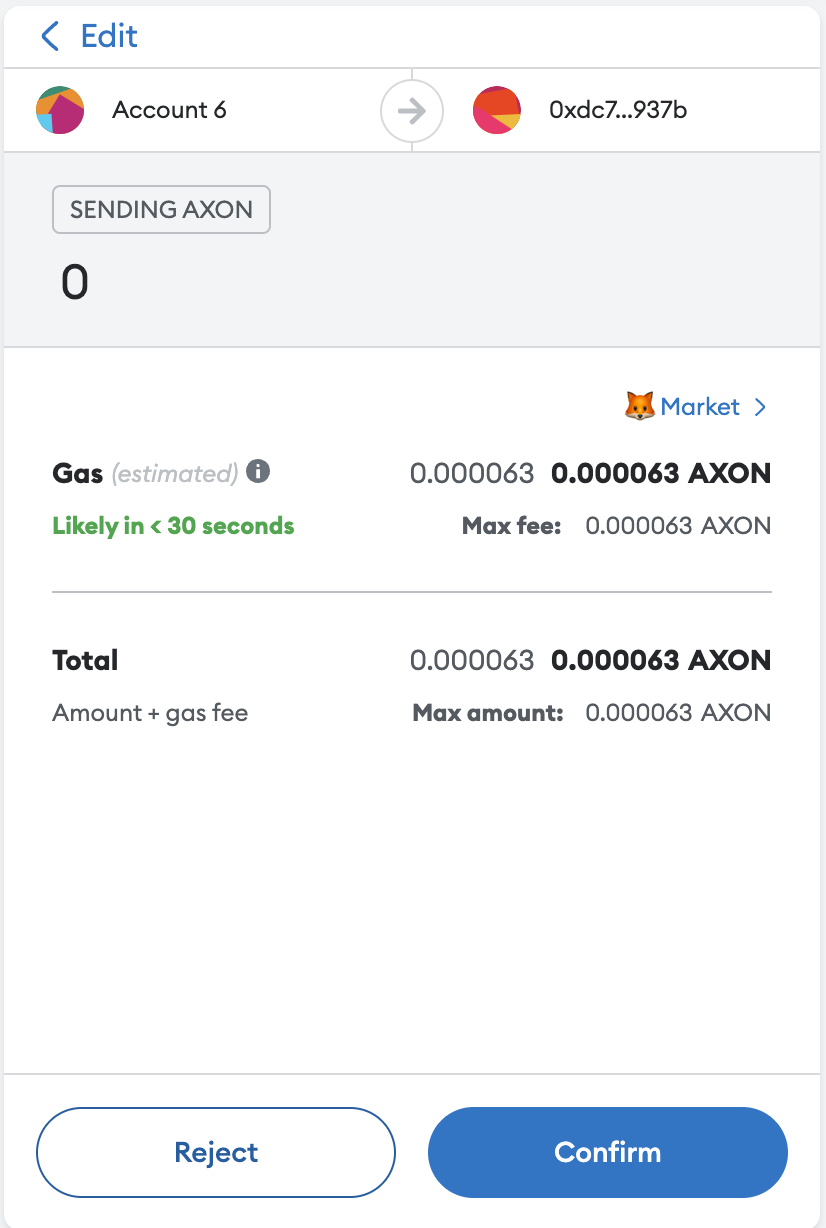Click the Max fee amount

[678, 526]
